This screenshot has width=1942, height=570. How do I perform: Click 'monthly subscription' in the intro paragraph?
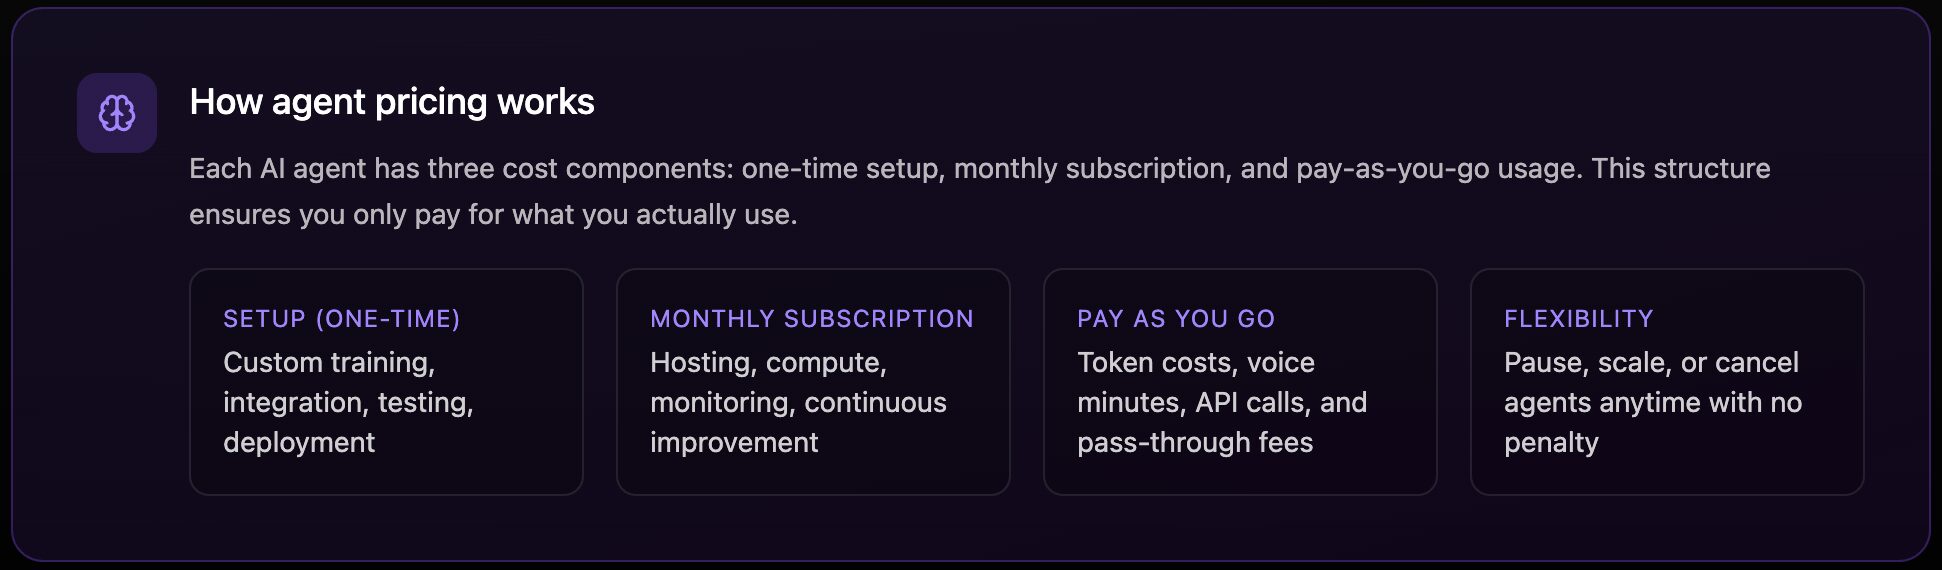(1090, 168)
